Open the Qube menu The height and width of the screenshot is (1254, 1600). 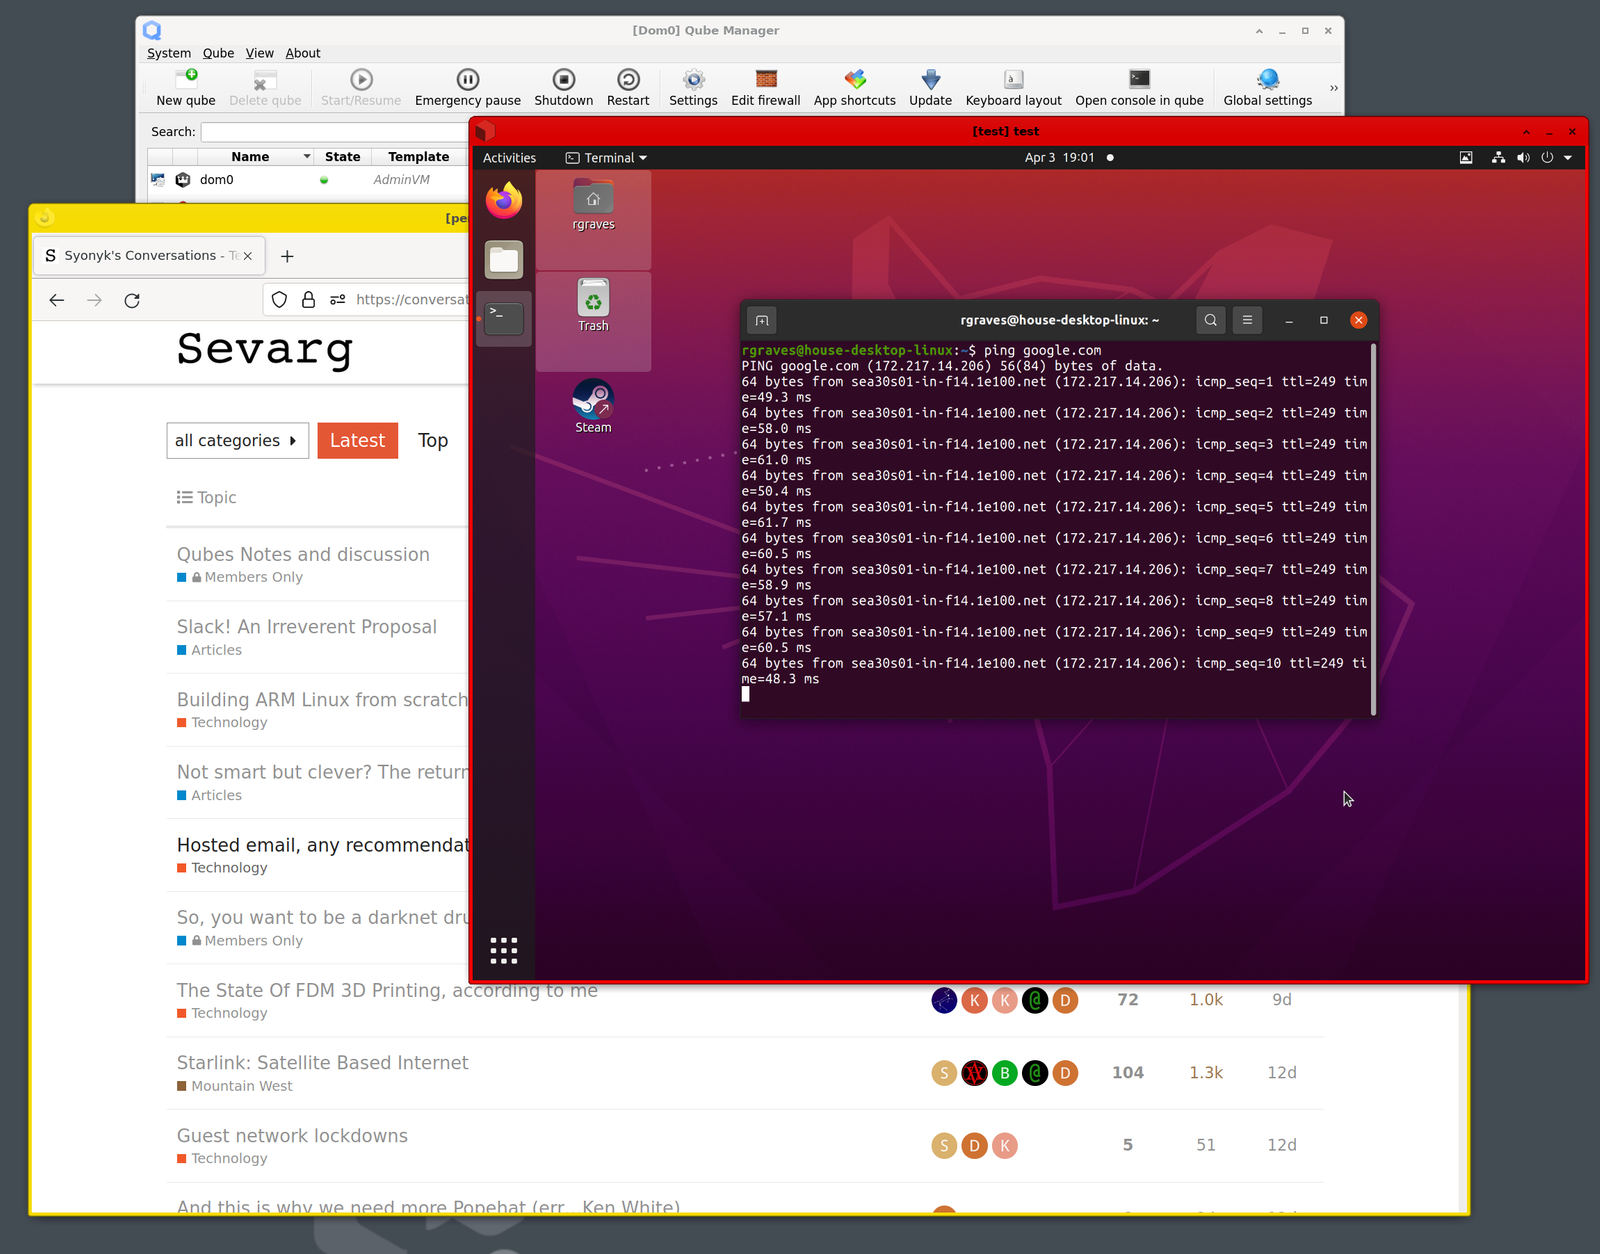218,53
